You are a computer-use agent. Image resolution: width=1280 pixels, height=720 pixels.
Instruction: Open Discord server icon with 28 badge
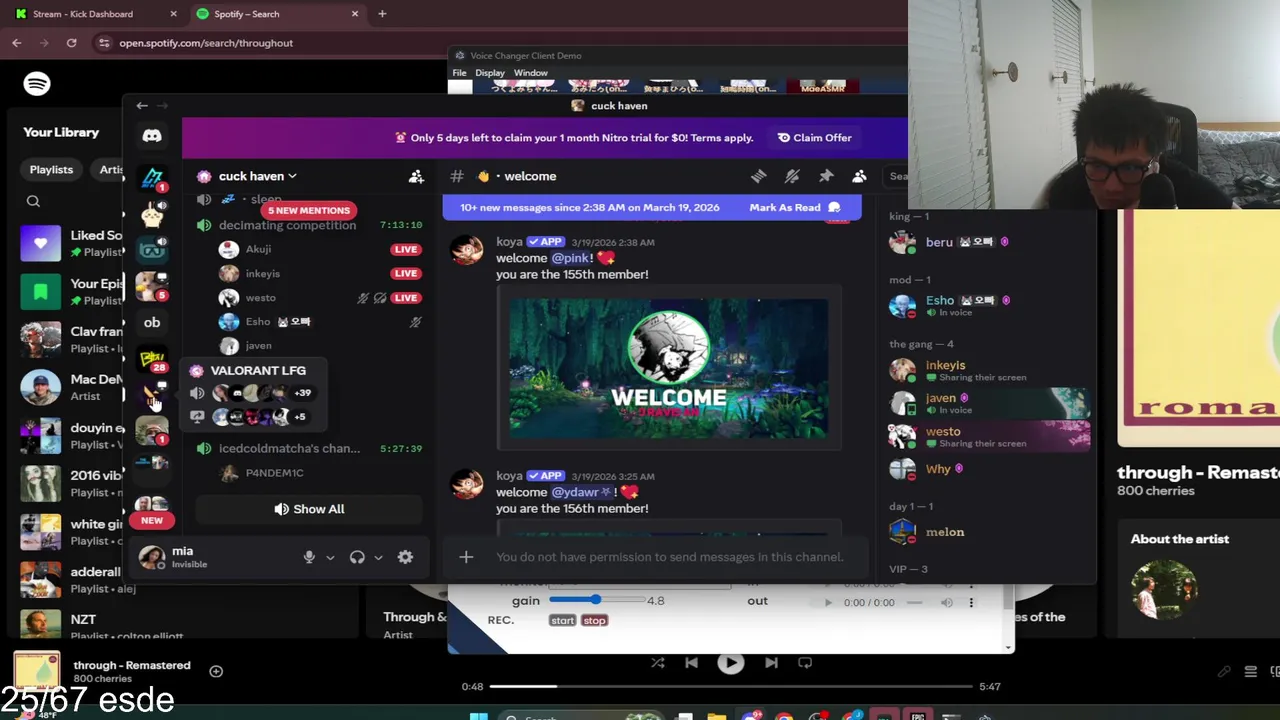[x=152, y=358]
